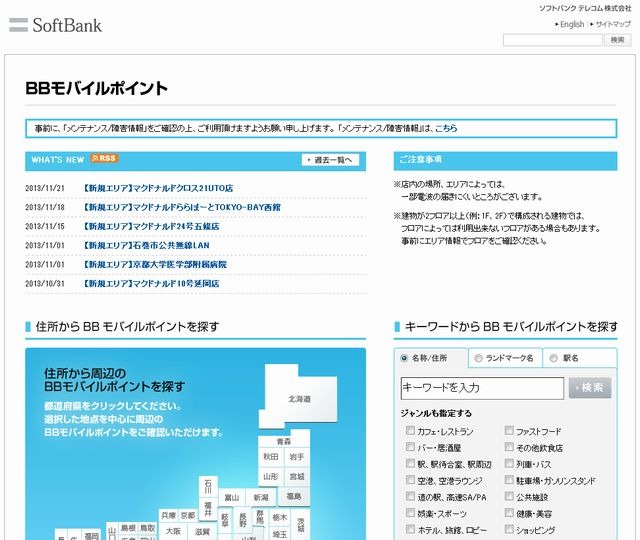Screen dimensions: 640x540
Task: Open news マクドナルド10号延岡店
Action: click(150, 283)
